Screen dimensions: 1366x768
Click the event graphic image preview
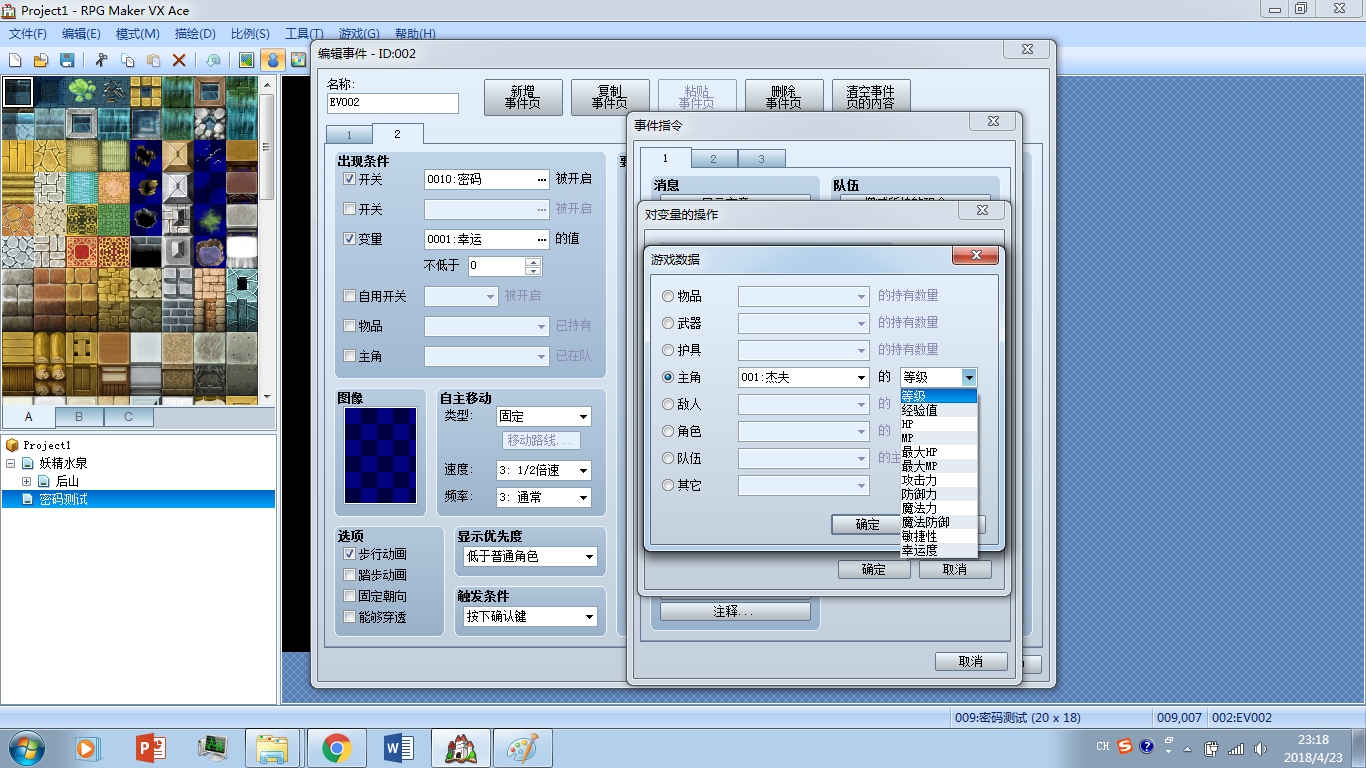click(x=380, y=455)
